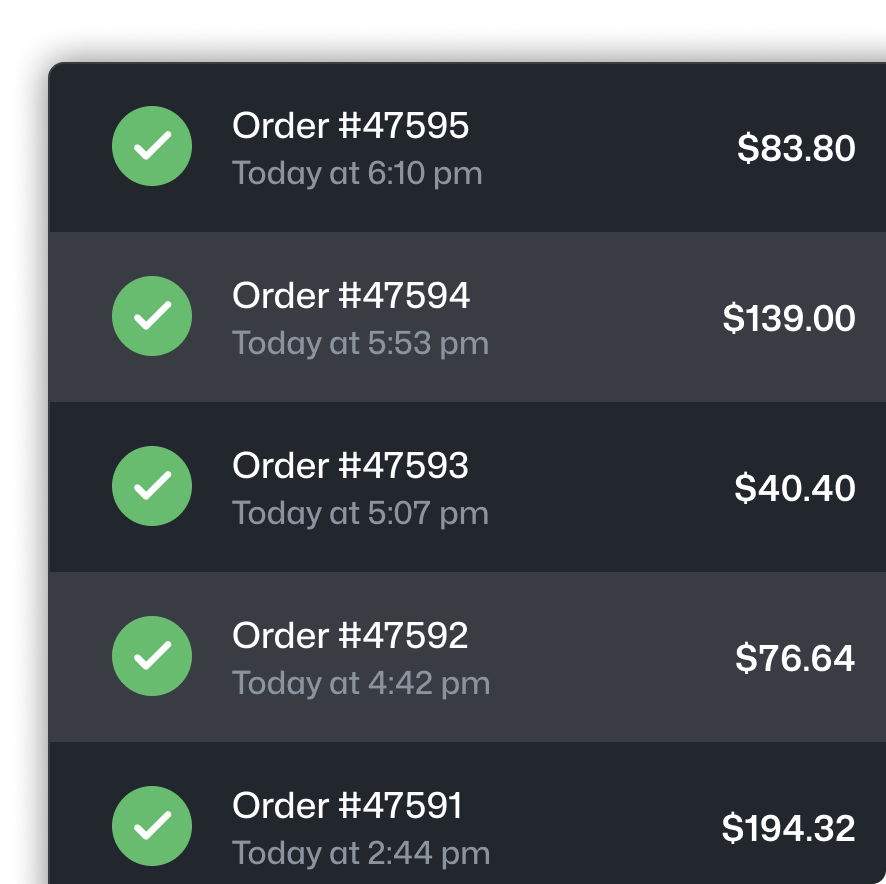Click the $40.40 order amount
The height and width of the screenshot is (884, 886).
click(794, 488)
